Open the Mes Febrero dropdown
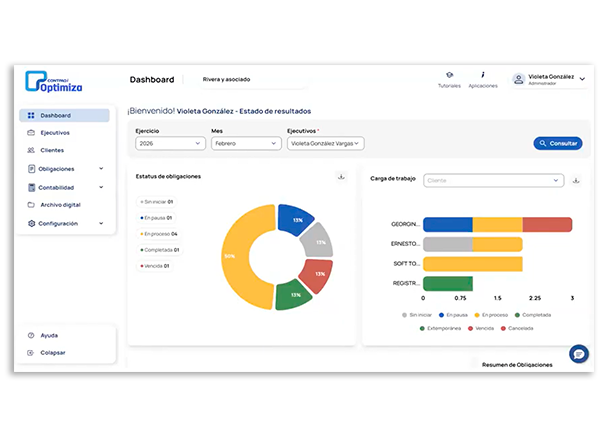 pos(246,143)
